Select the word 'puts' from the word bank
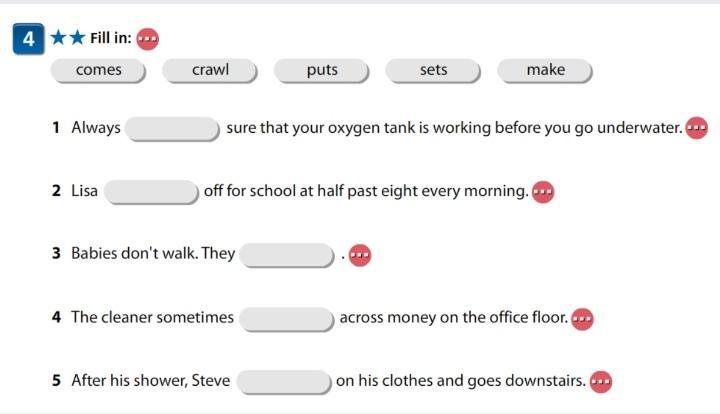This screenshot has width=720, height=414. pos(323,70)
